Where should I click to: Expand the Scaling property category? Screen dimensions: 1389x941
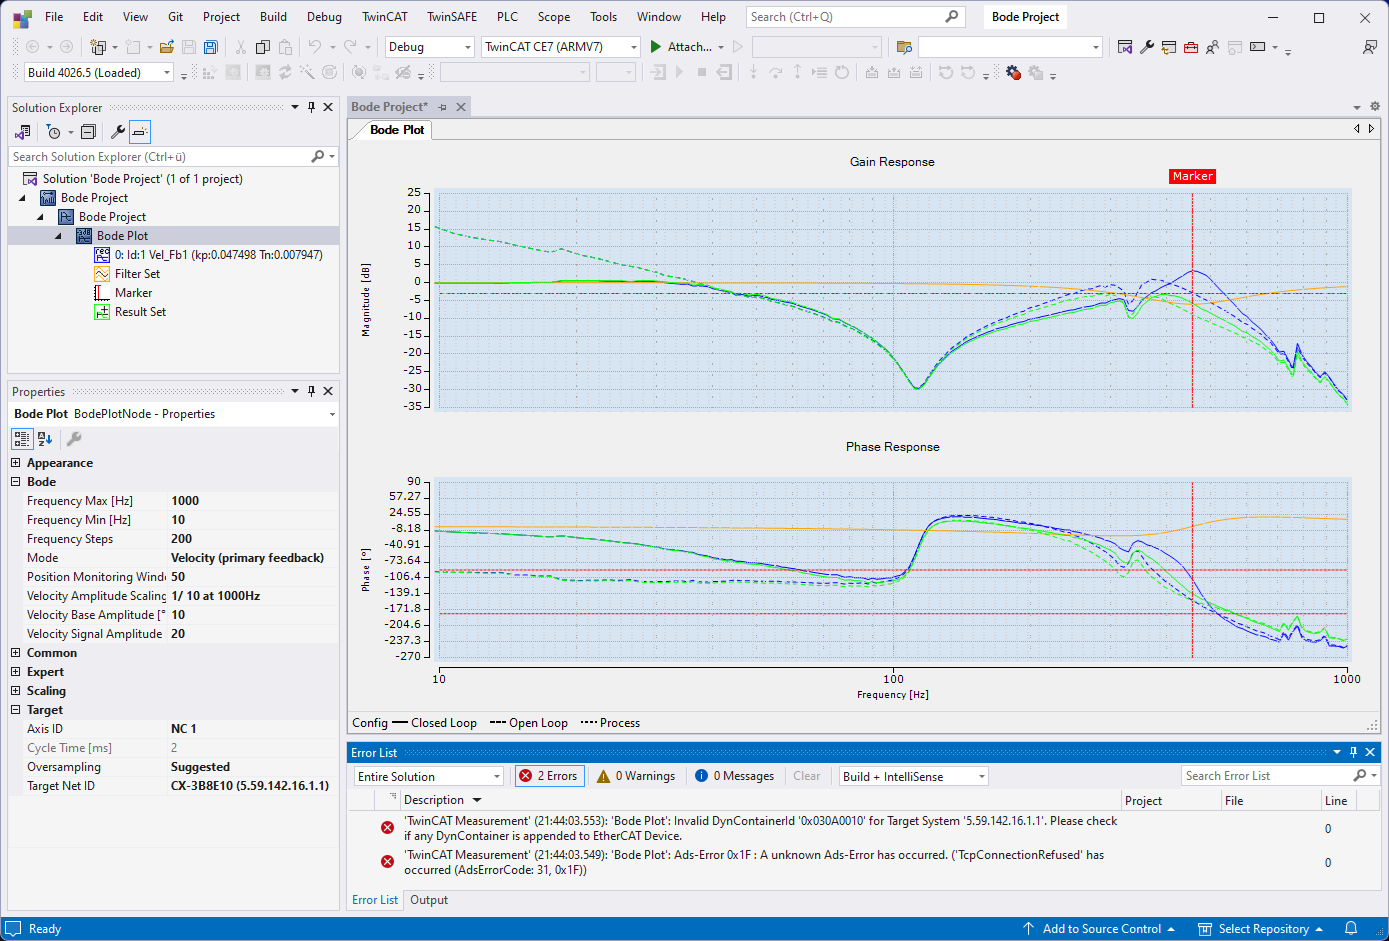tap(16, 691)
